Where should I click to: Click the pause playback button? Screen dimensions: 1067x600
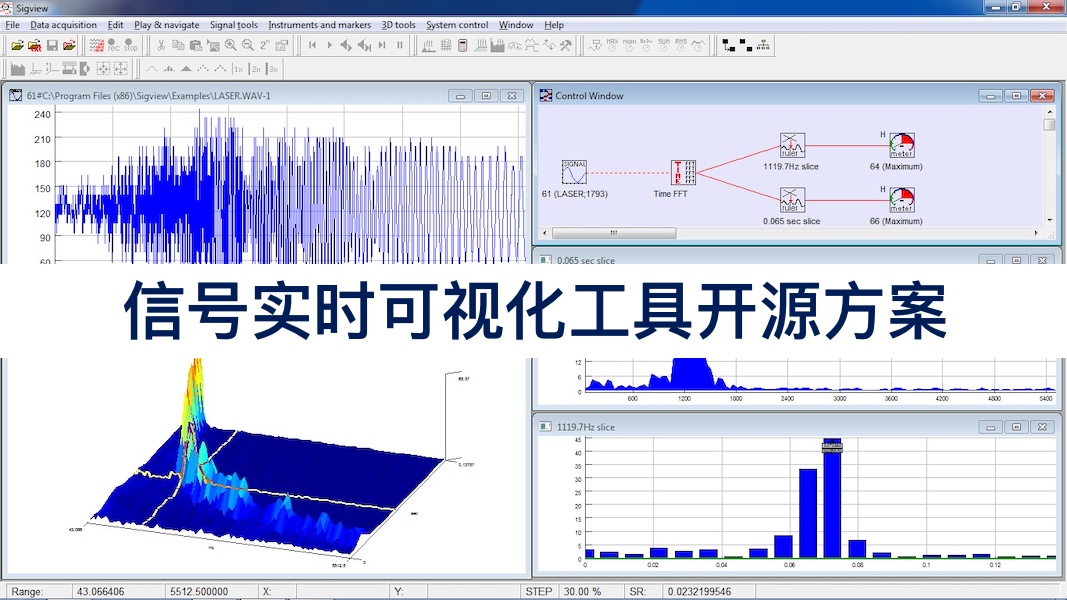click(400, 45)
